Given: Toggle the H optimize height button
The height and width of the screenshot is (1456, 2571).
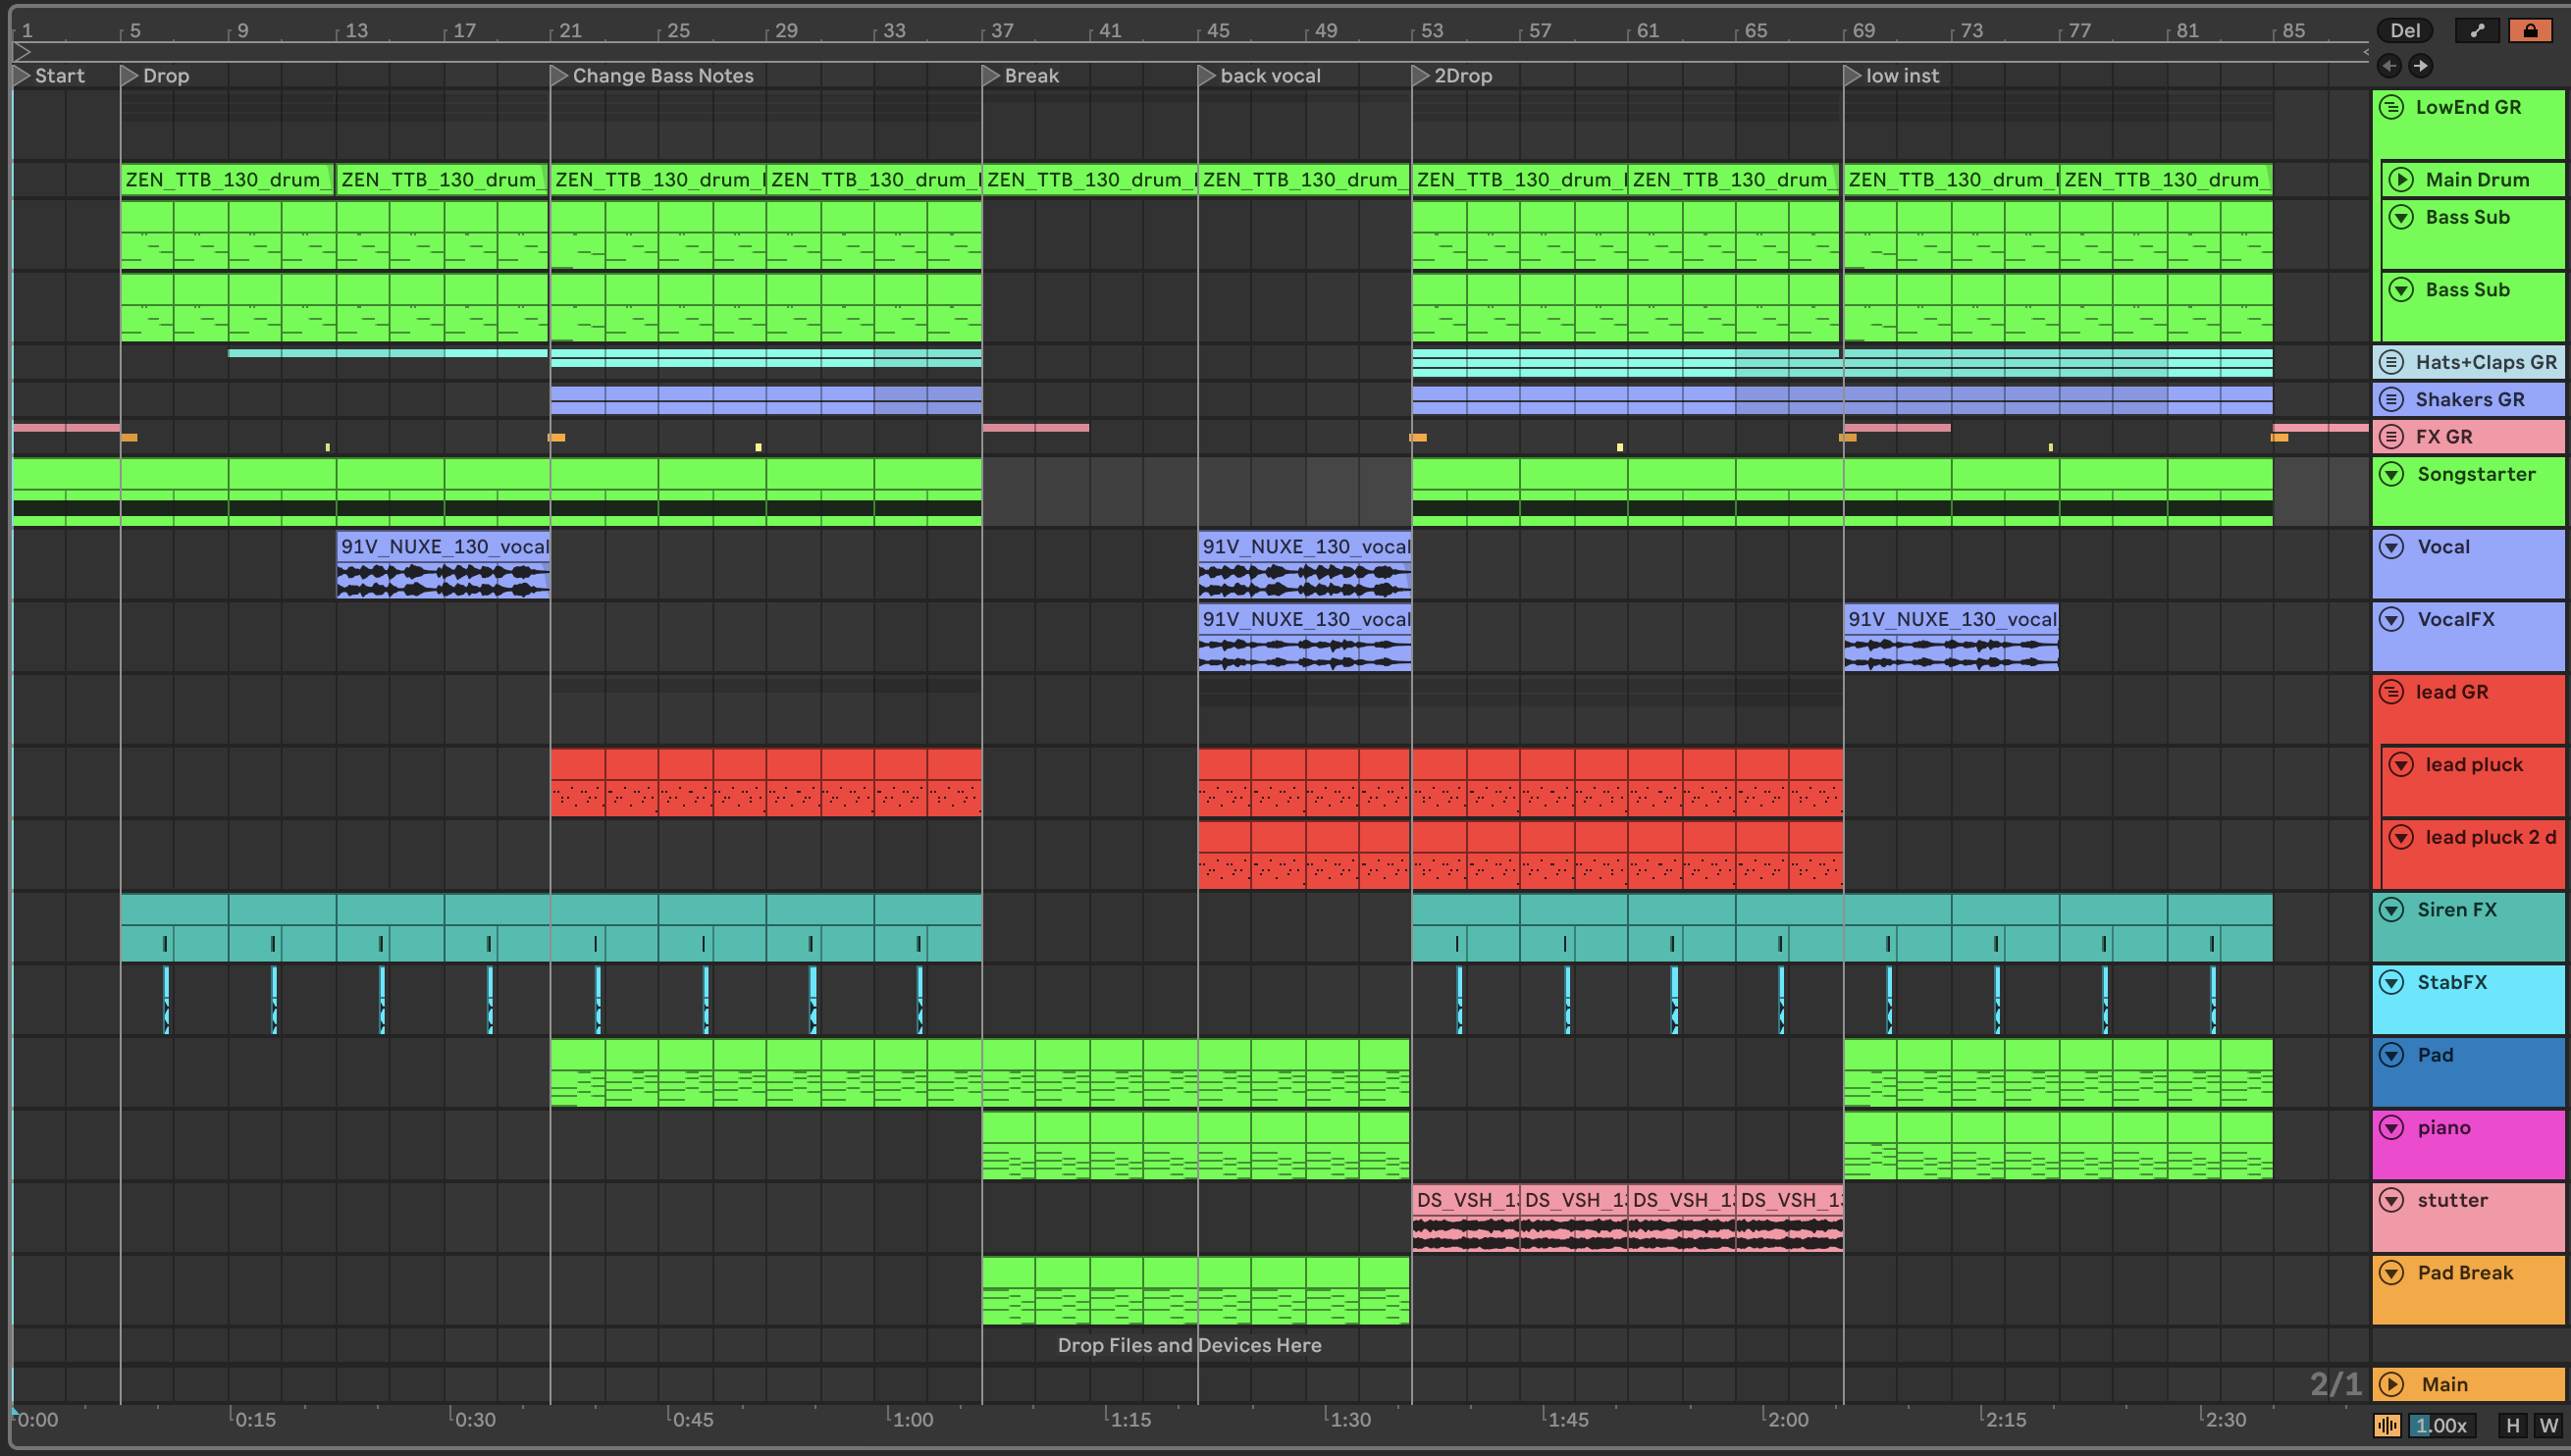Looking at the screenshot, I should pyautogui.click(x=2512, y=1426).
